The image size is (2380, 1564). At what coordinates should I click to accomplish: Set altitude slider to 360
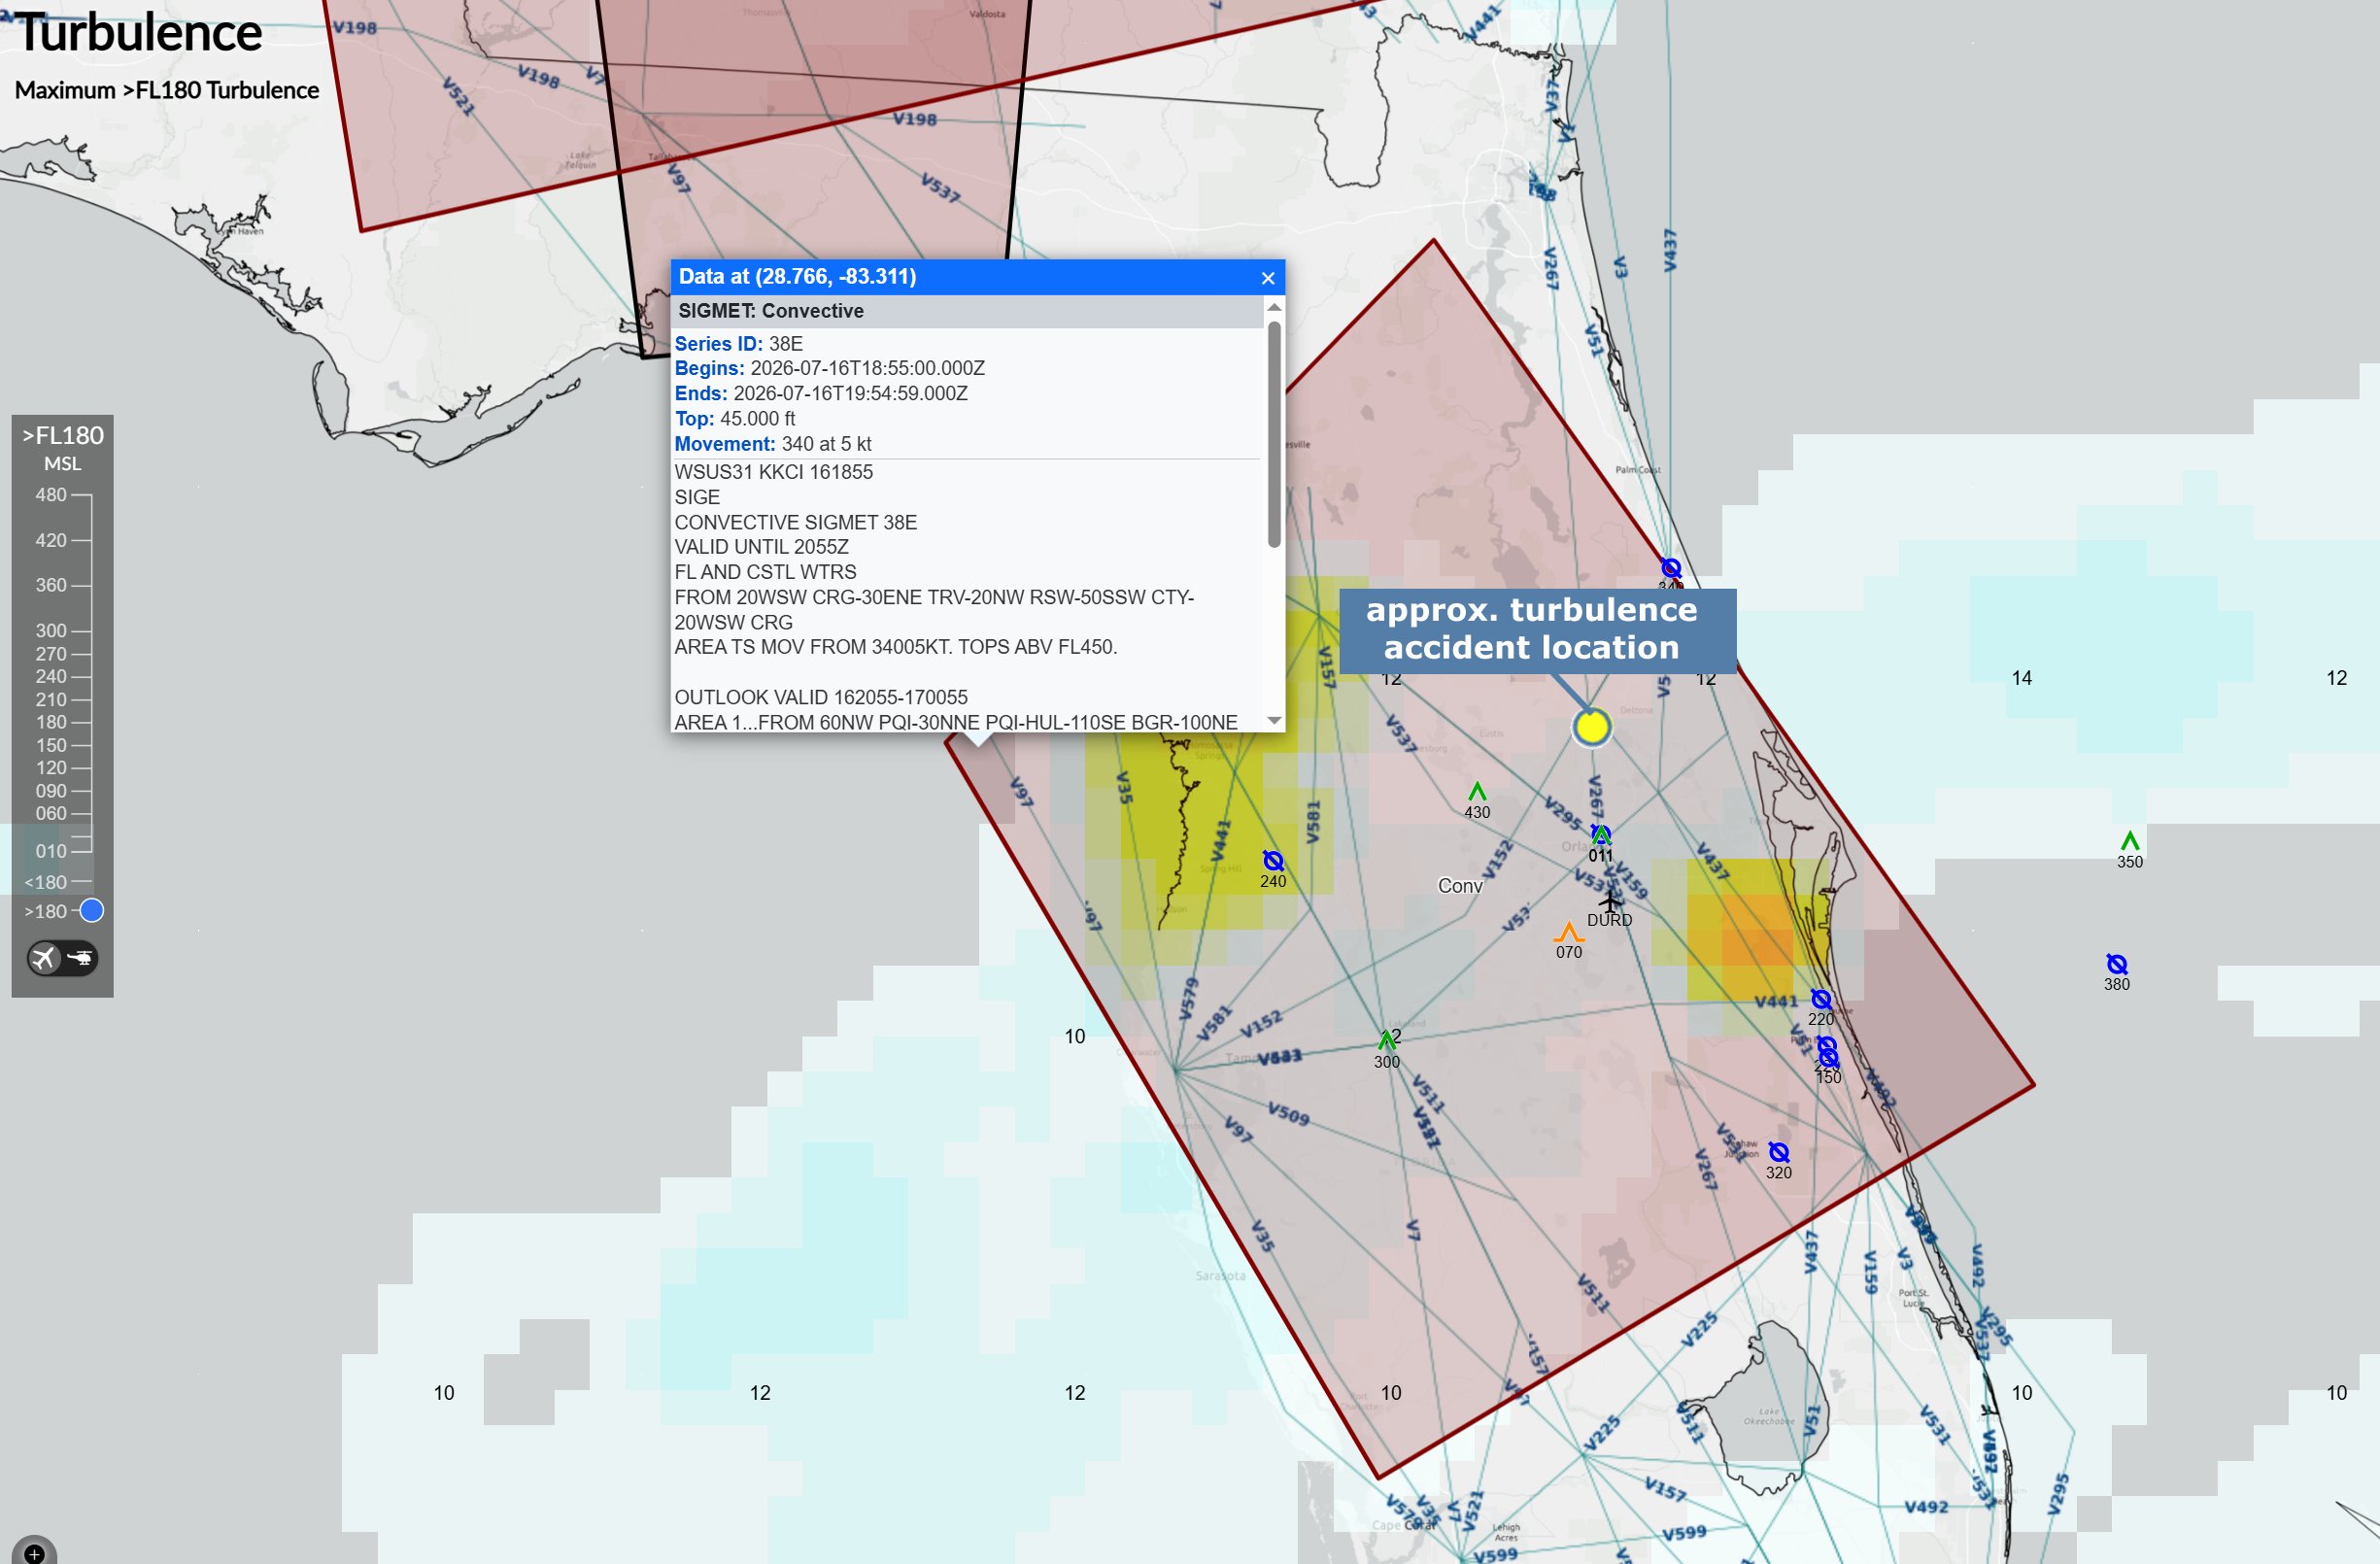pyautogui.click(x=51, y=585)
